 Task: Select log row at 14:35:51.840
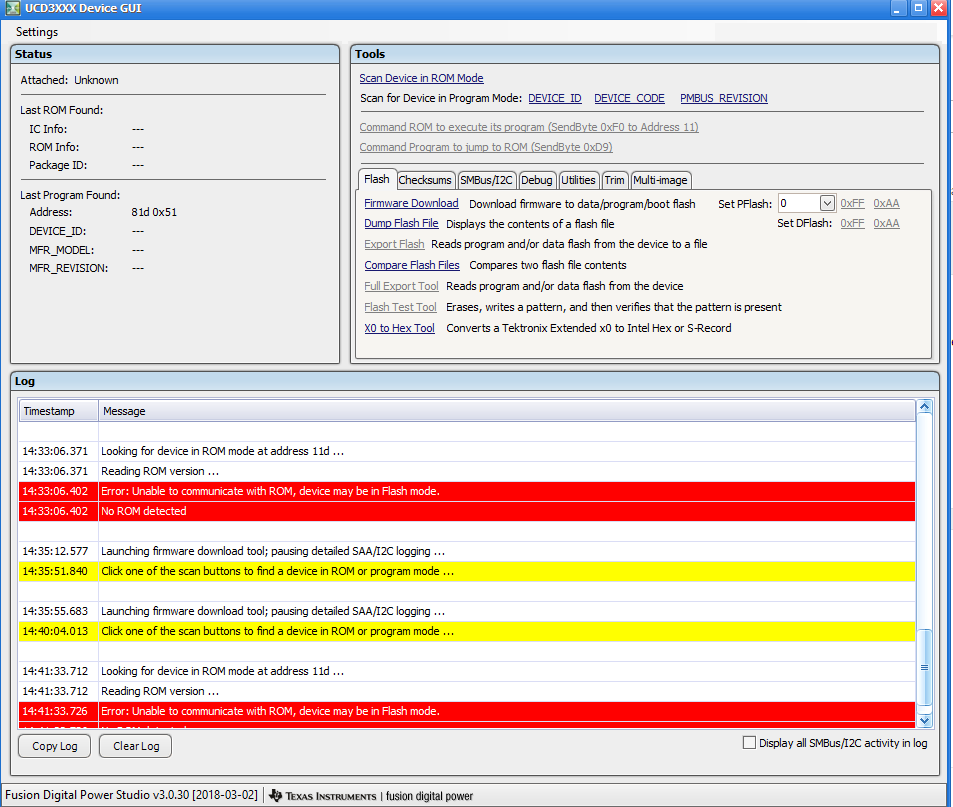pyautogui.click(x=467, y=572)
